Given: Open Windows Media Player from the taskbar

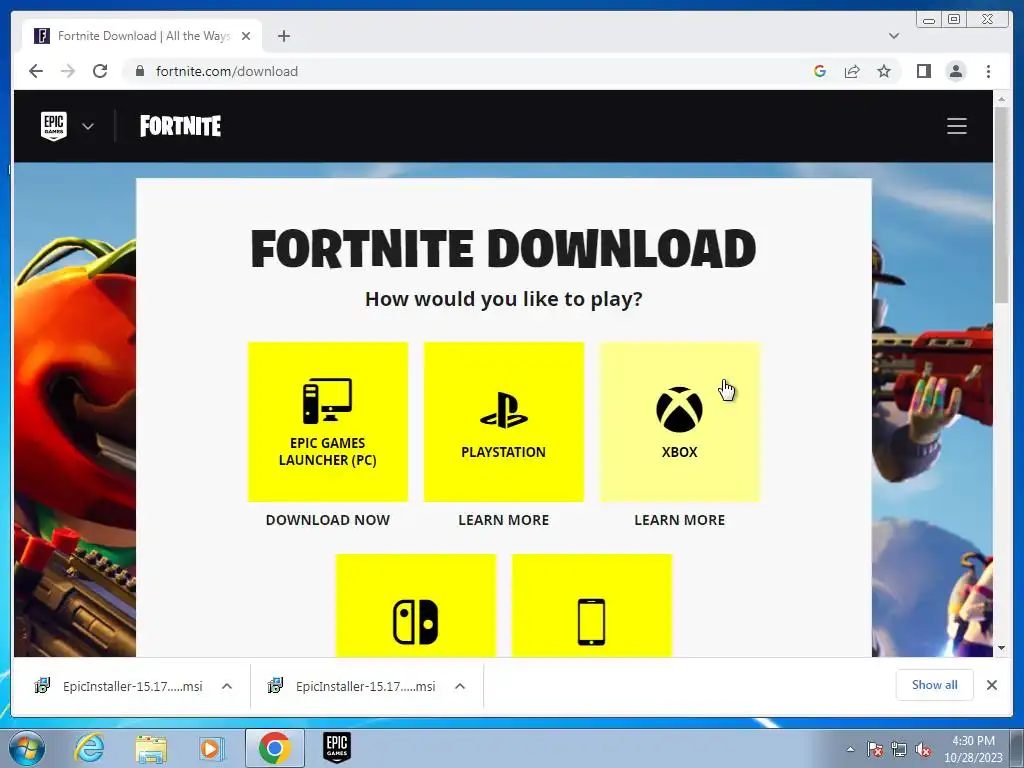Looking at the screenshot, I should pos(211,748).
